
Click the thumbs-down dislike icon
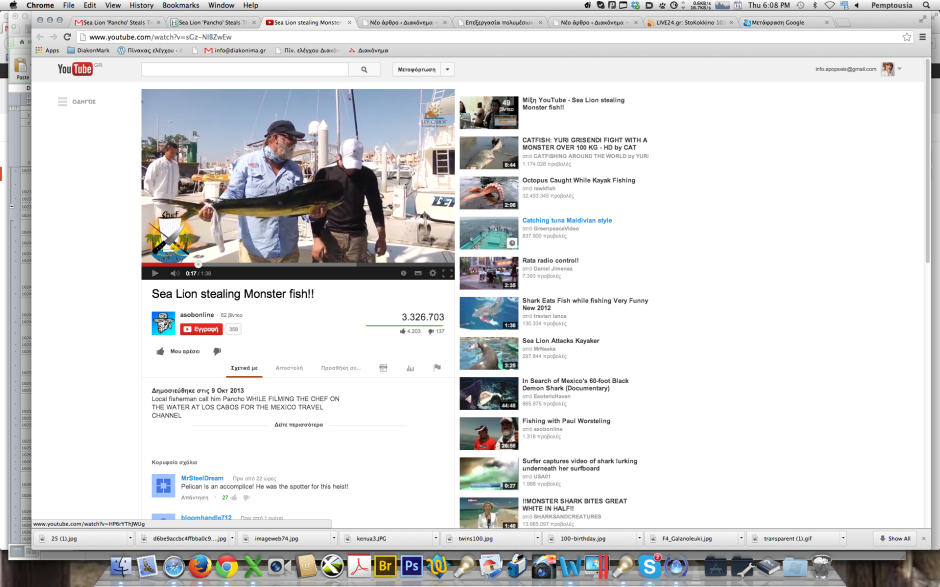tap(216, 352)
